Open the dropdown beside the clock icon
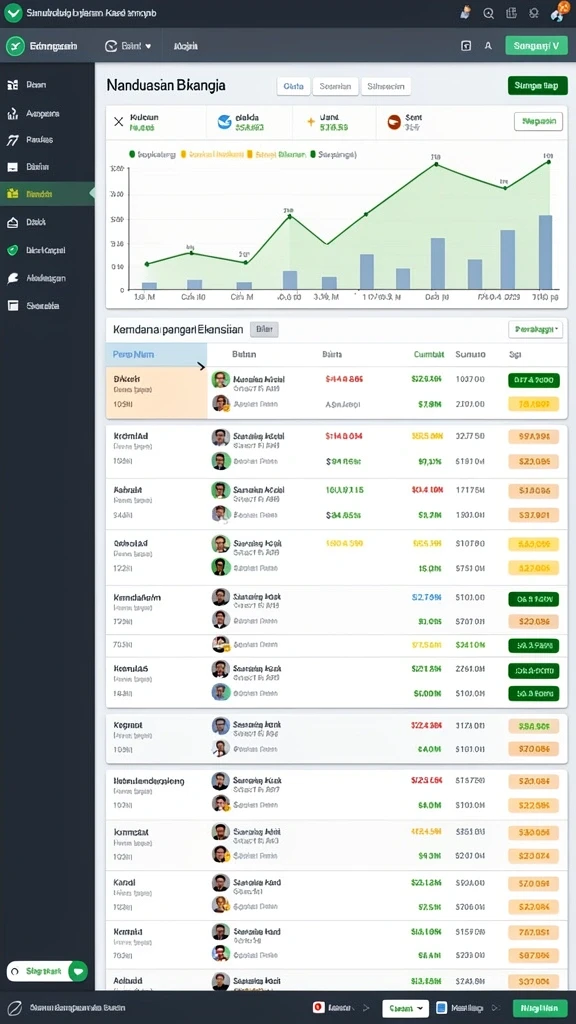This screenshot has height=1024, width=576. tap(128, 46)
